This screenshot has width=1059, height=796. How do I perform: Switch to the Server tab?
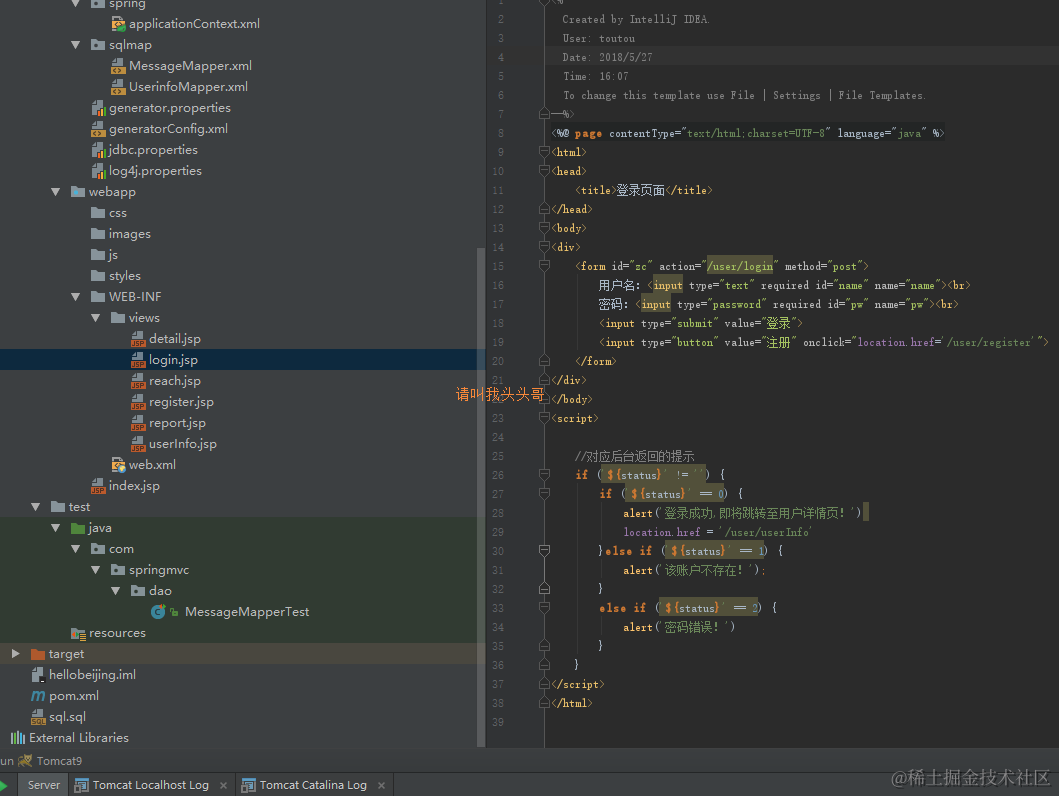(x=43, y=785)
